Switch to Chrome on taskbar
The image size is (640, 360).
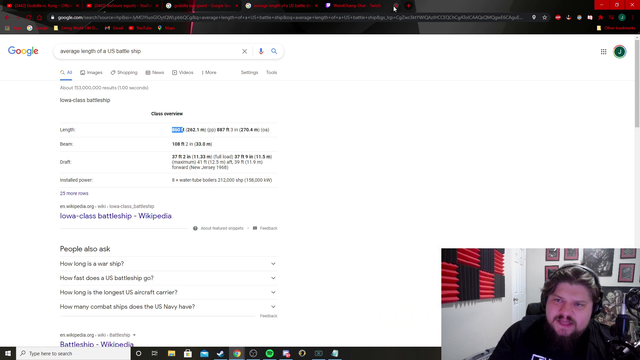click(237, 353)
